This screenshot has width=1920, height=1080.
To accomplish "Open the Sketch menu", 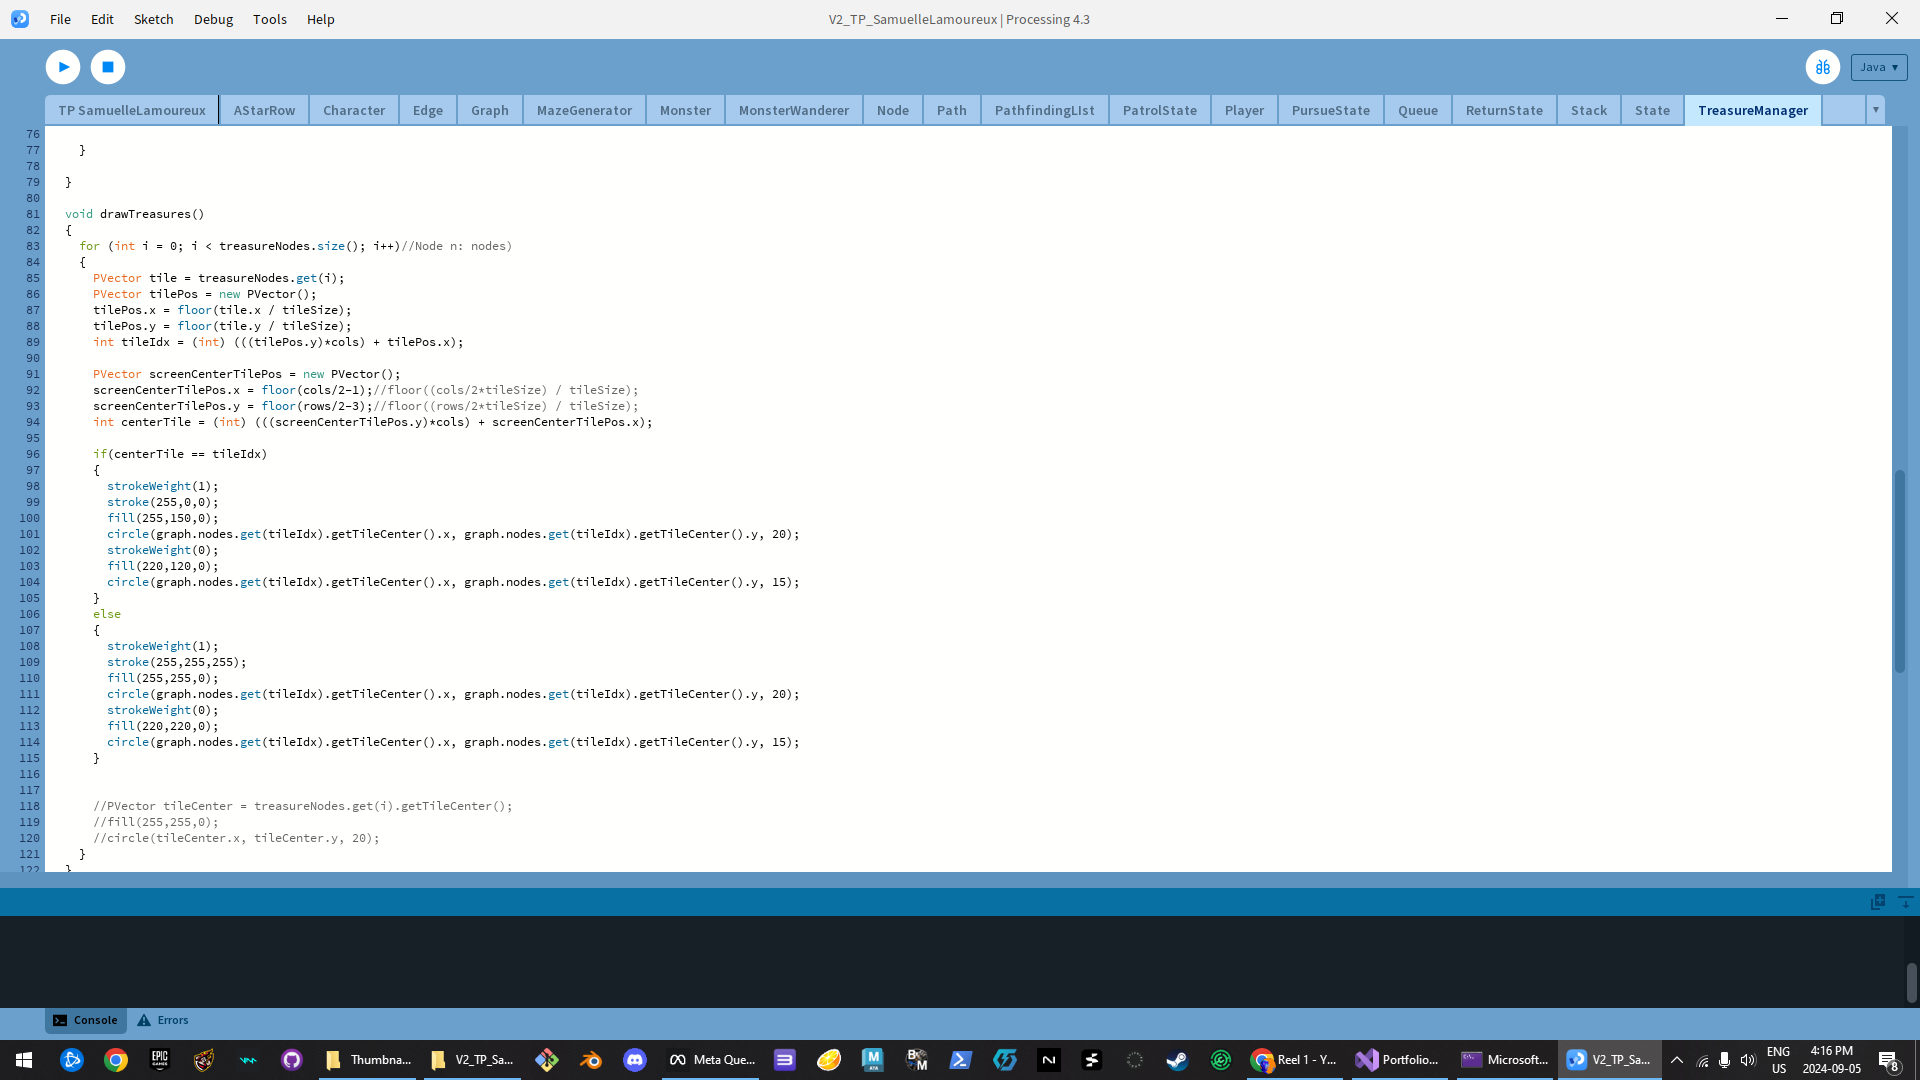I will pyautogui.click(x=153, y=19).
